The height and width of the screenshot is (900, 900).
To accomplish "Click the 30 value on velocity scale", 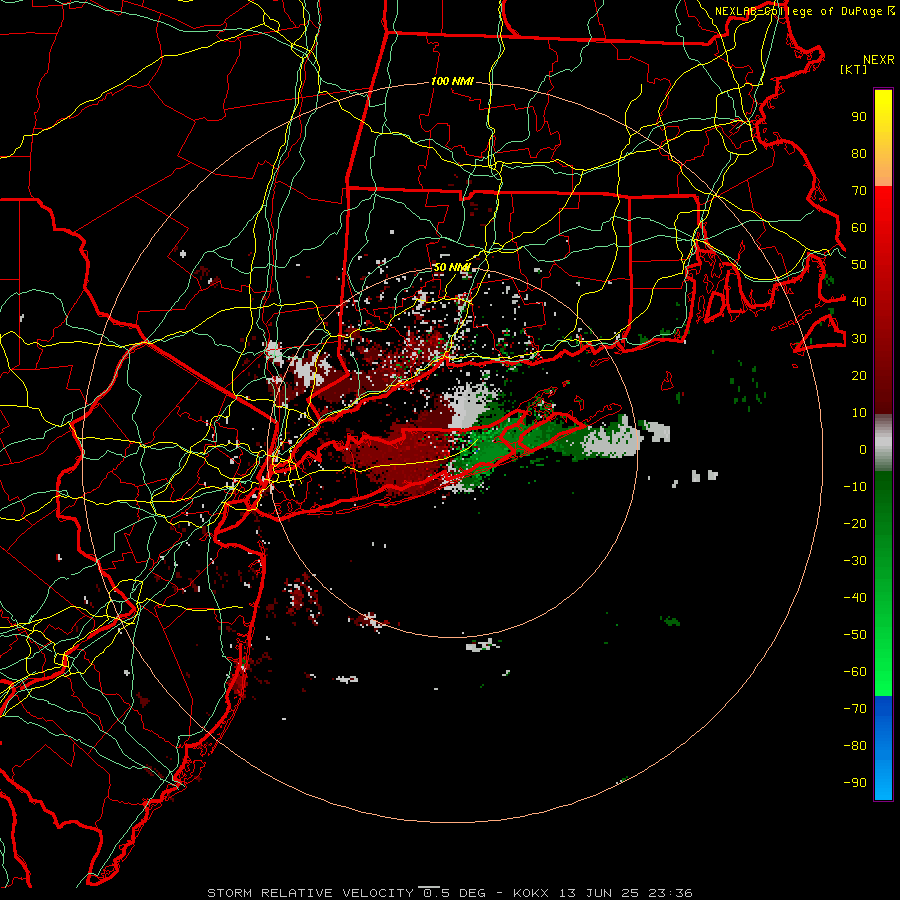I will pyautogui.click(x=859, y=339).
